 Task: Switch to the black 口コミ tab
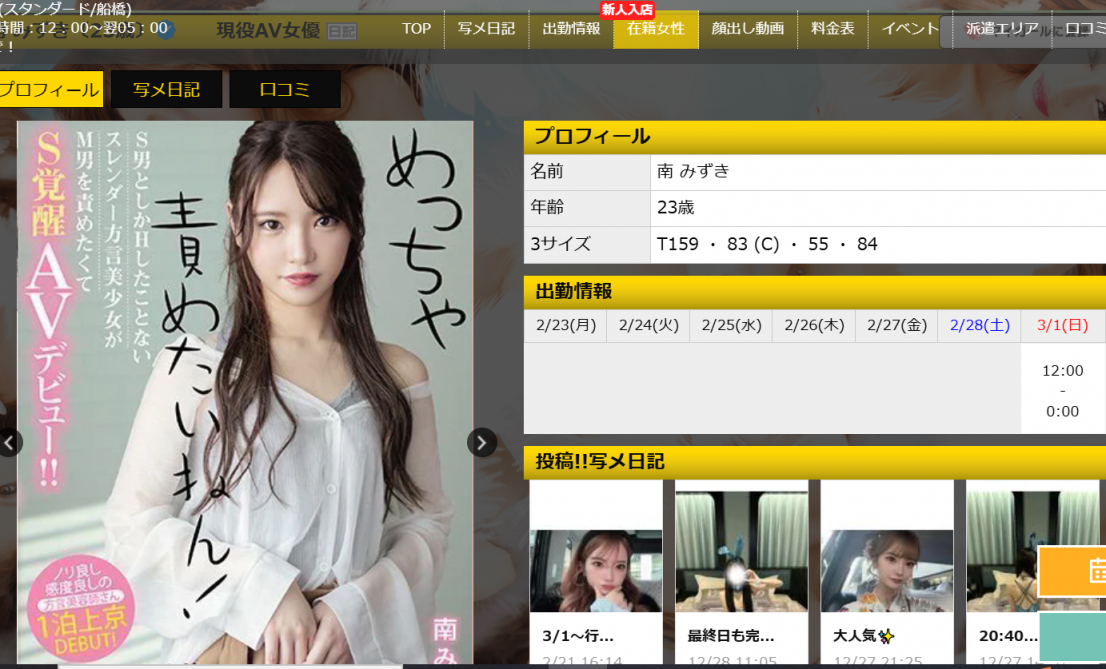click(x=285, y=90)
